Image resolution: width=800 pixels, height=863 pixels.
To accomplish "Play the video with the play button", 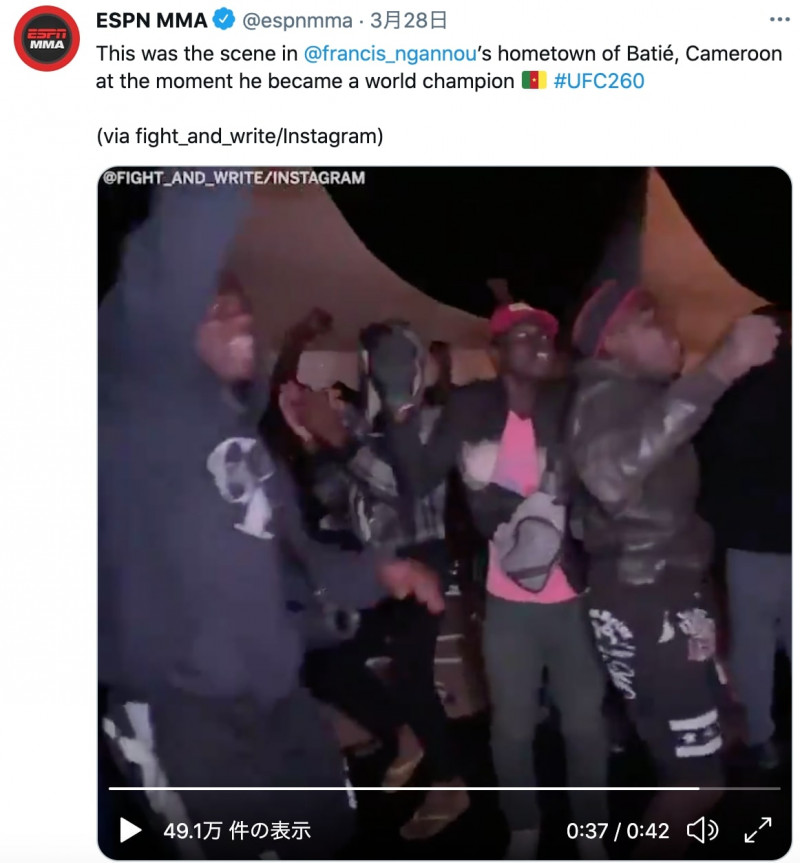I will click(x=130, y=829).
